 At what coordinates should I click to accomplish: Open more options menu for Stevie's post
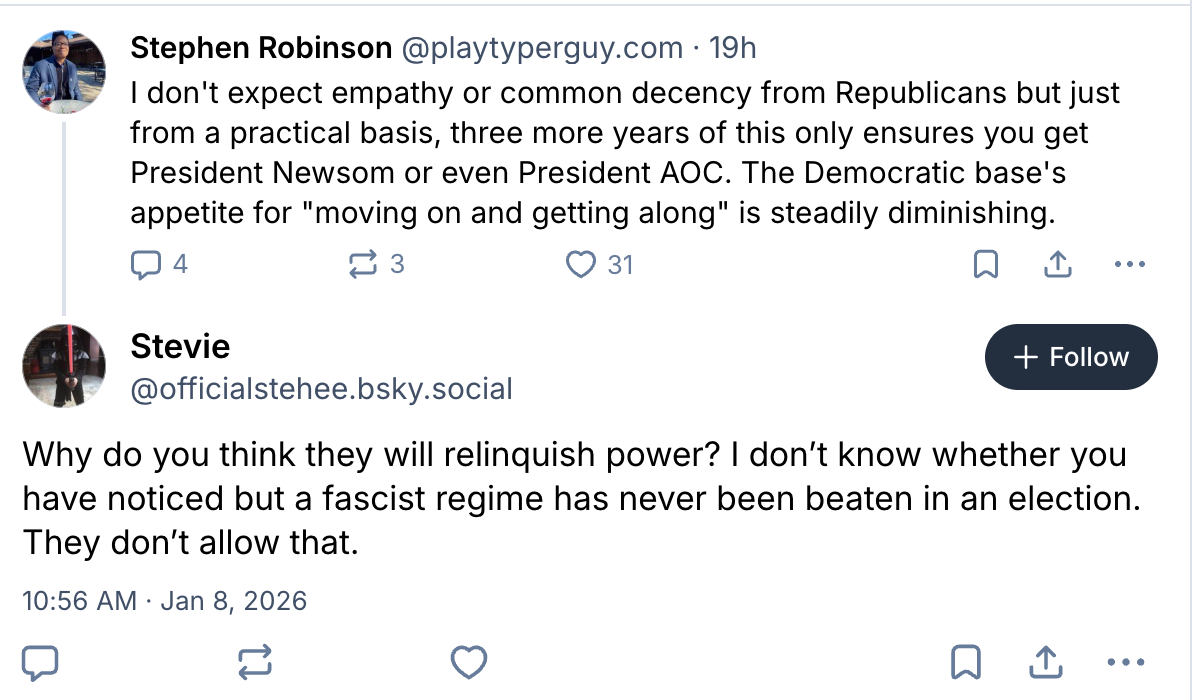[1126, 661]
